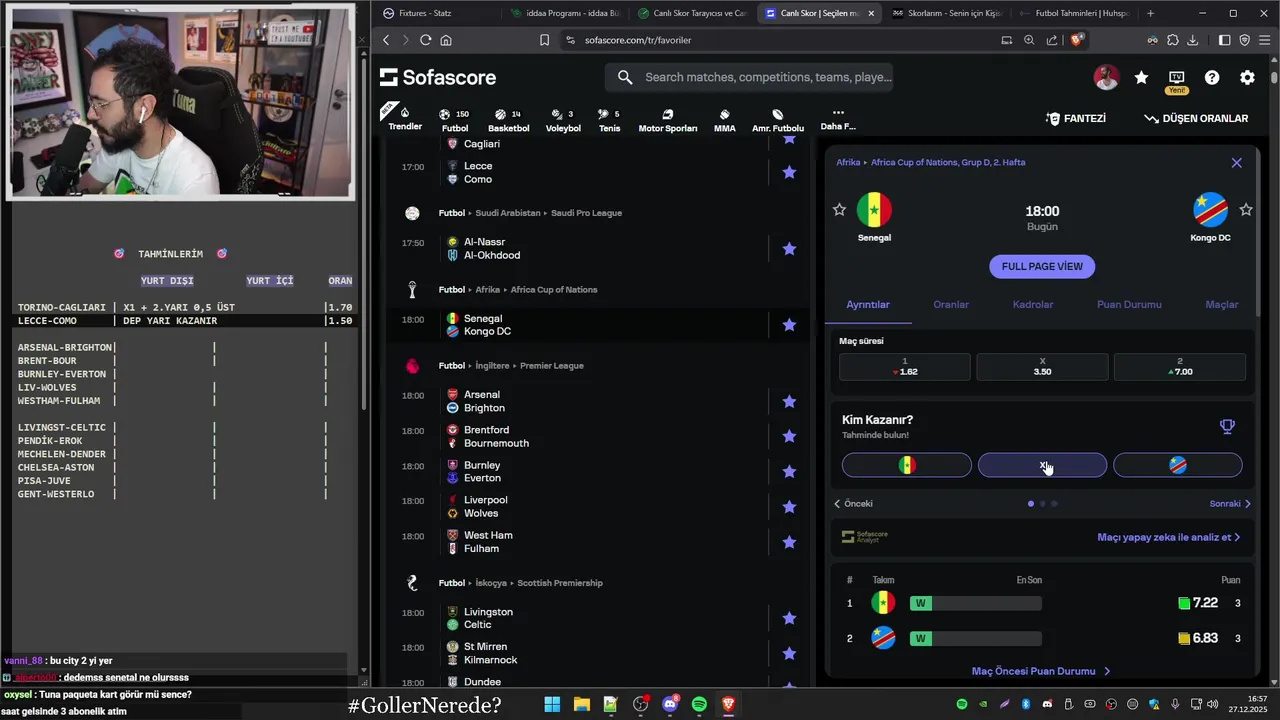Open File Explorer from the taskbar
This screenshot has width=1280, height=720.
coord(581,705)
